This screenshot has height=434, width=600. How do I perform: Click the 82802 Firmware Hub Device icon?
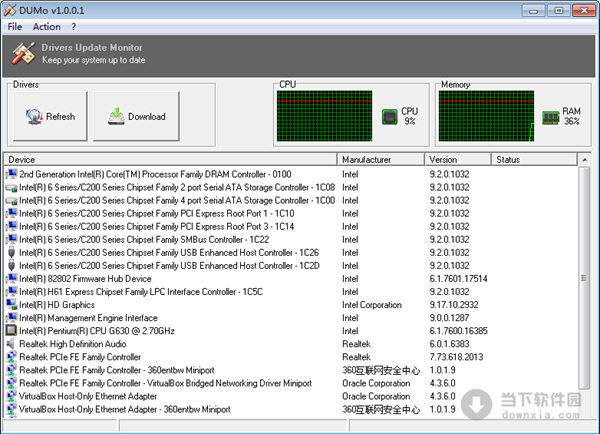click(12, 278)
